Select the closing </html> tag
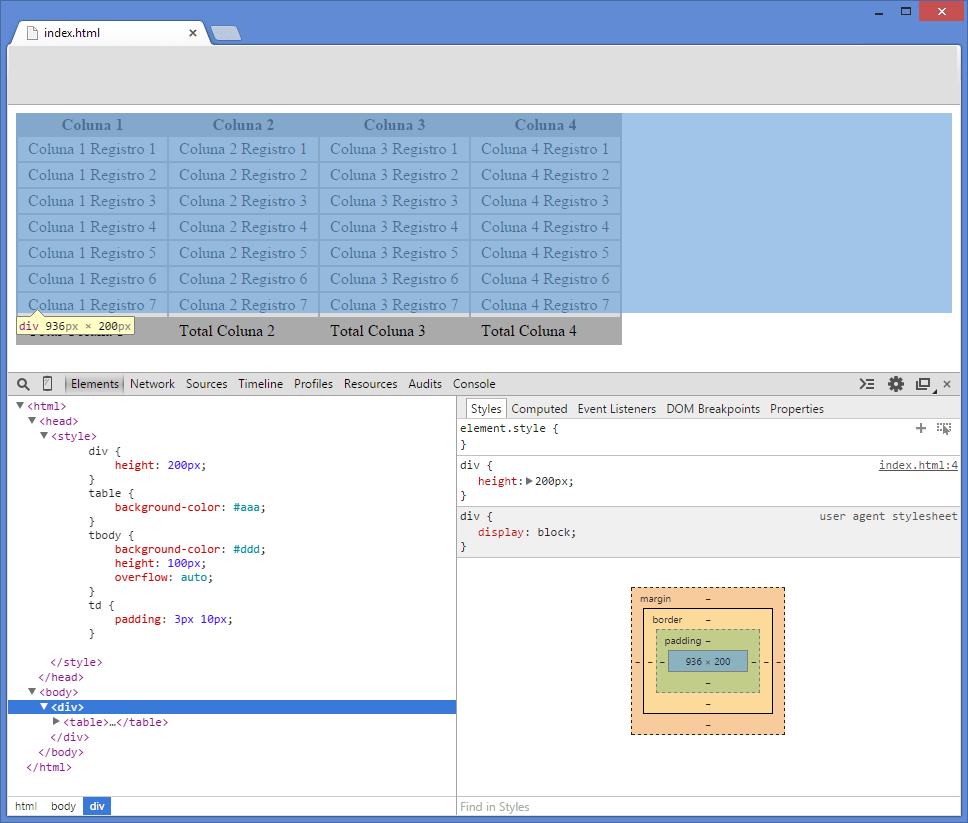 [49, 767]
